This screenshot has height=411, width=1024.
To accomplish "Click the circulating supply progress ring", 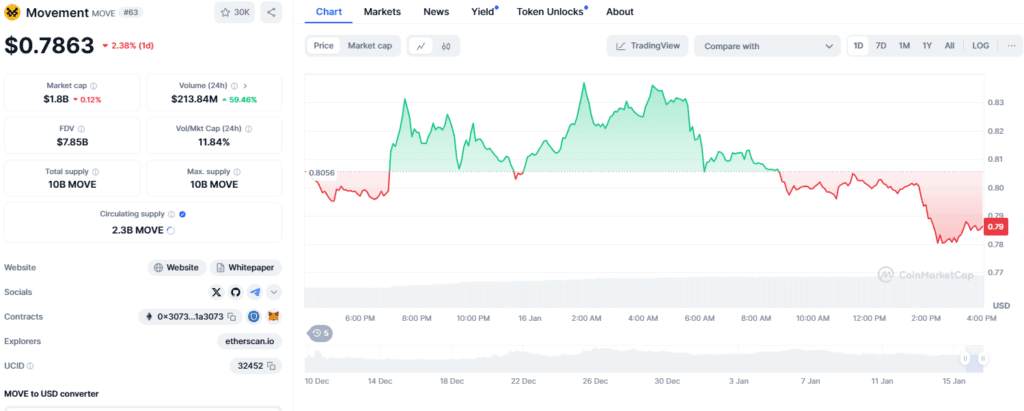I will (171, 231).
